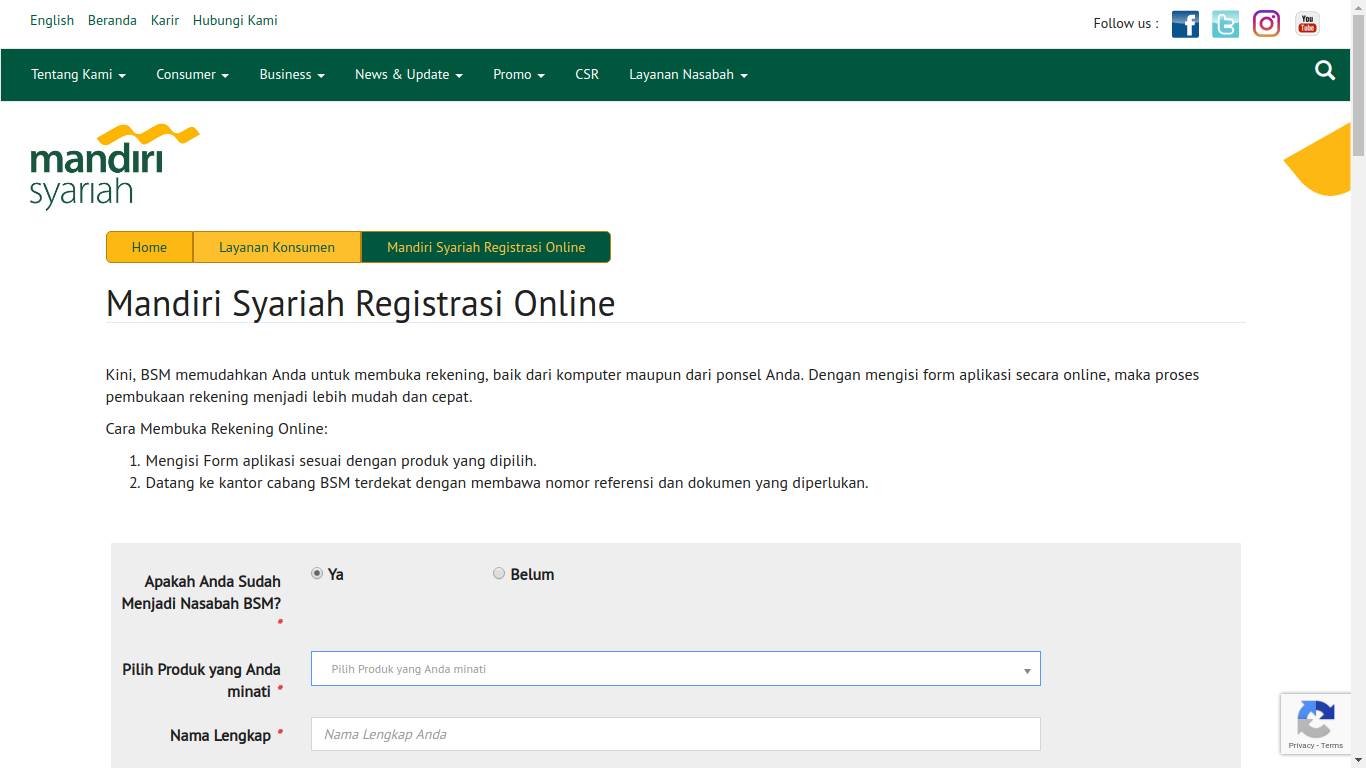Open reCAPTCHA Privacy link
The image size is (1366, 768).
[1301, 746]
